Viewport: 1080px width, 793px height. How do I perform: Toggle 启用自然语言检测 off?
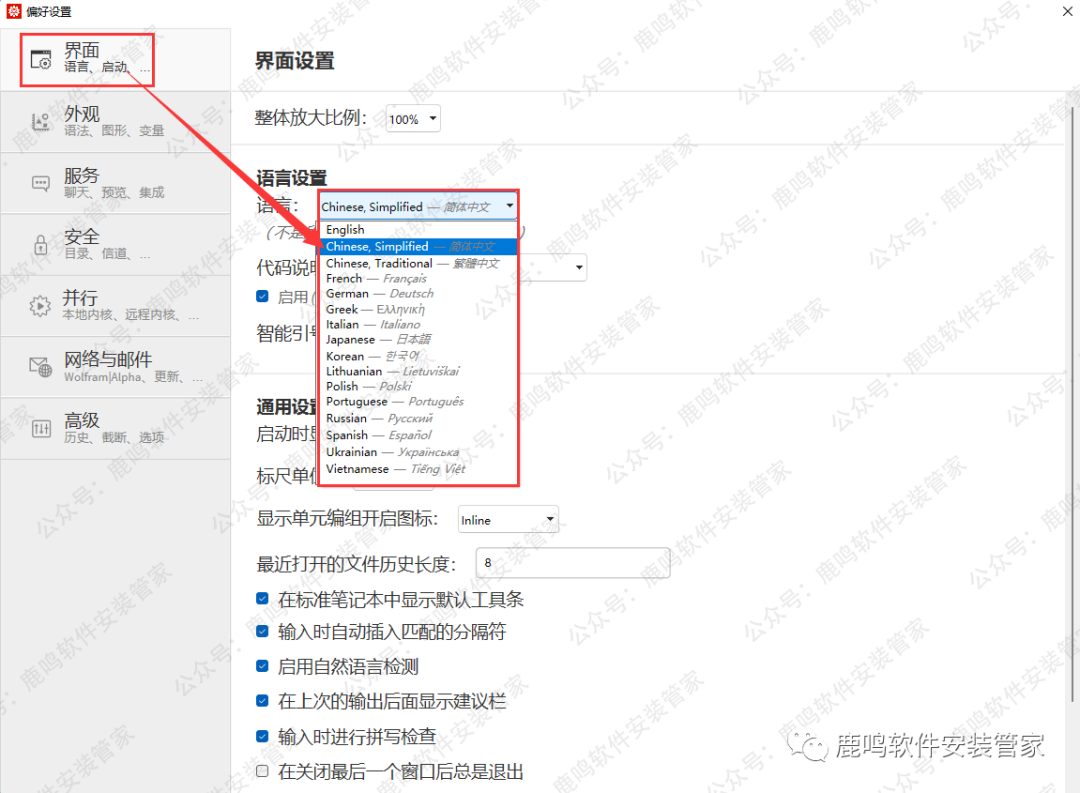pyautogui.click(x=262, y=666)
